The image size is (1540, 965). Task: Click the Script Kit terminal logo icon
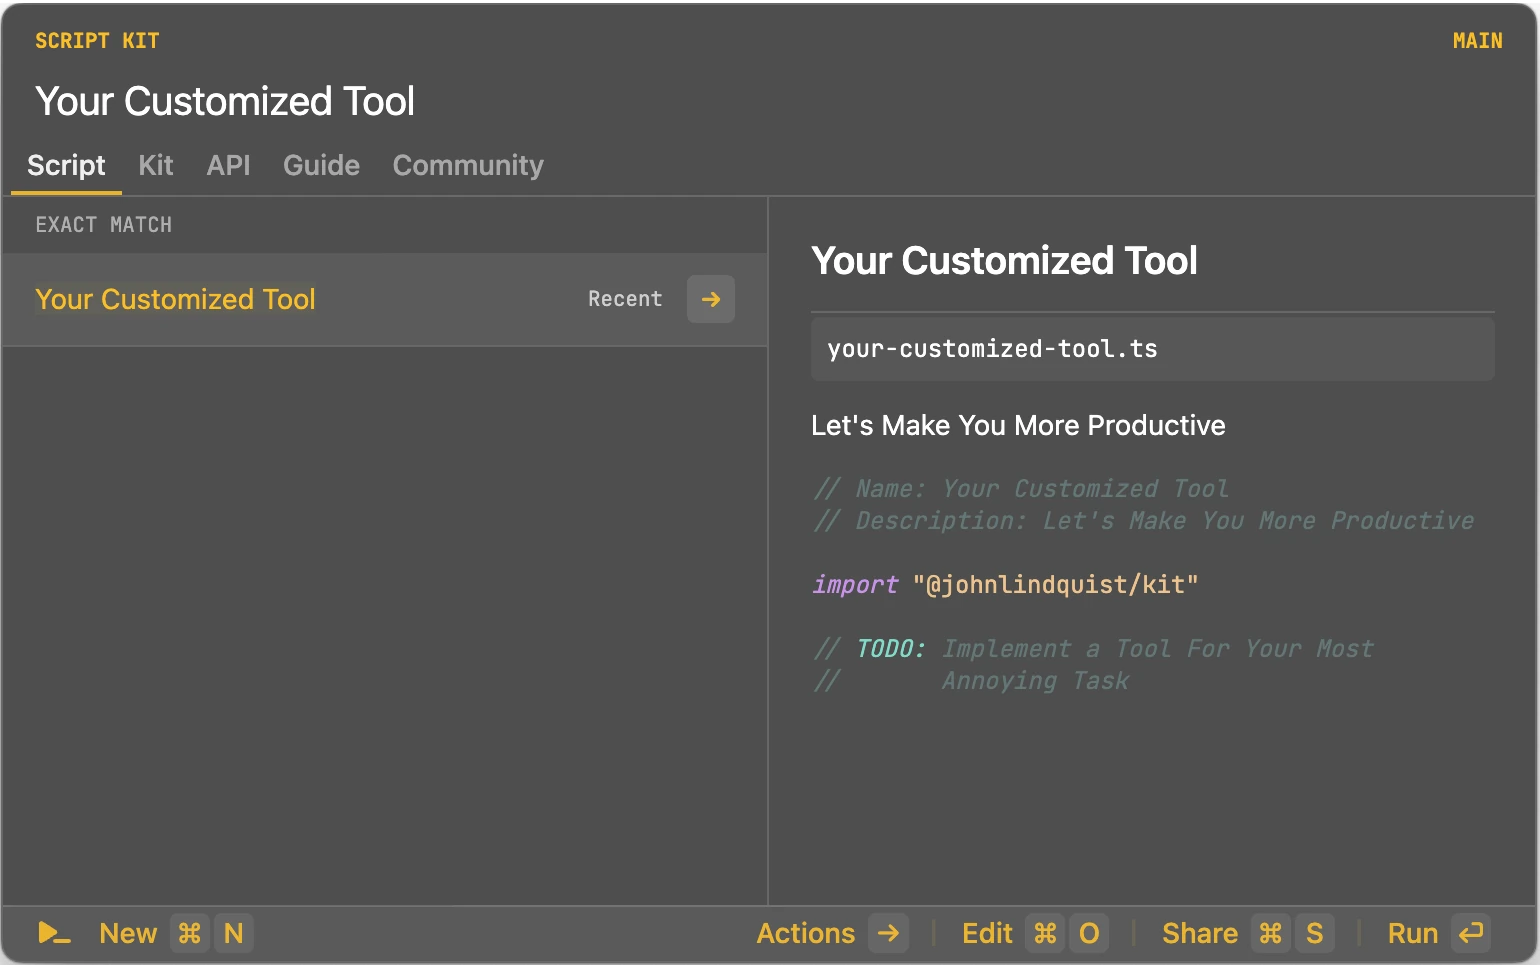coord(54,933)
